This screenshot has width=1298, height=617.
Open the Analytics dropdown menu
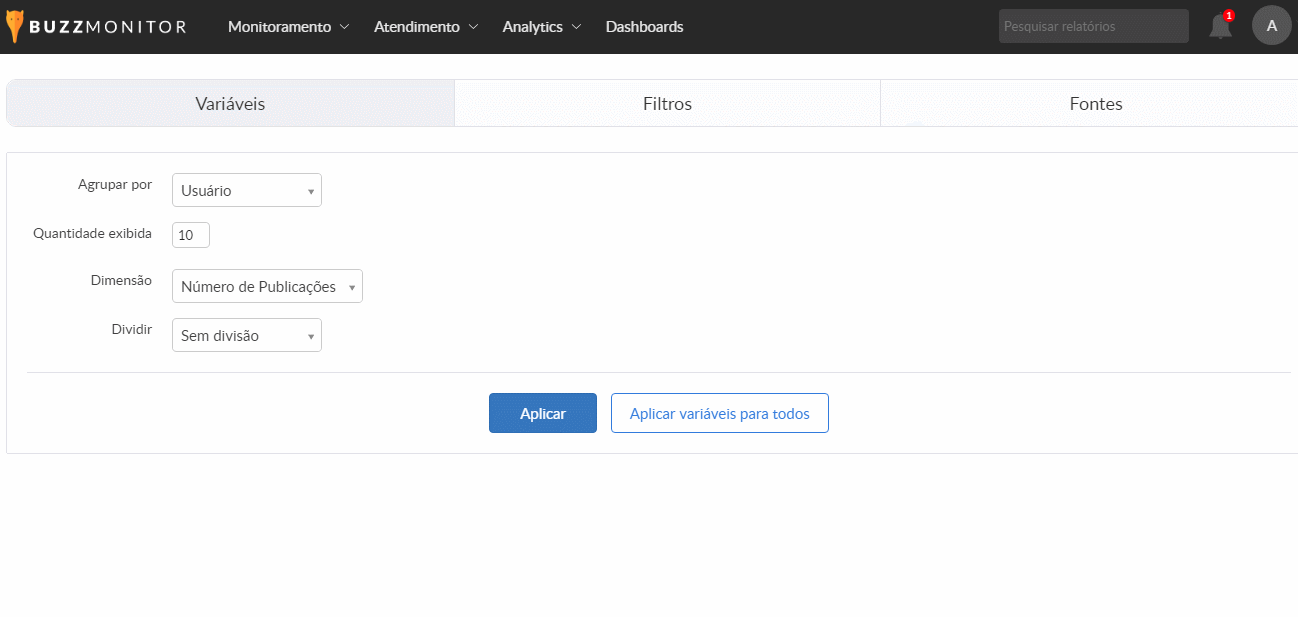point(541,27)
